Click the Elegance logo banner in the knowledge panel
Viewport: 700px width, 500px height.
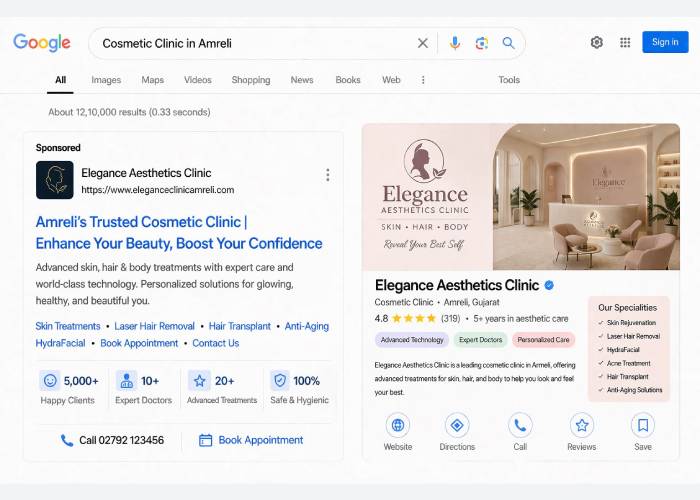[x=425, y=196]
